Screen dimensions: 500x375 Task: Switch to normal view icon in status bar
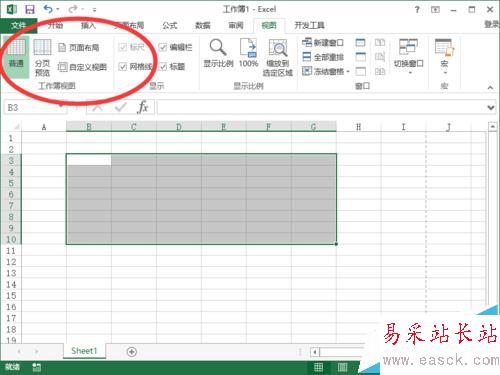point(318,367)
